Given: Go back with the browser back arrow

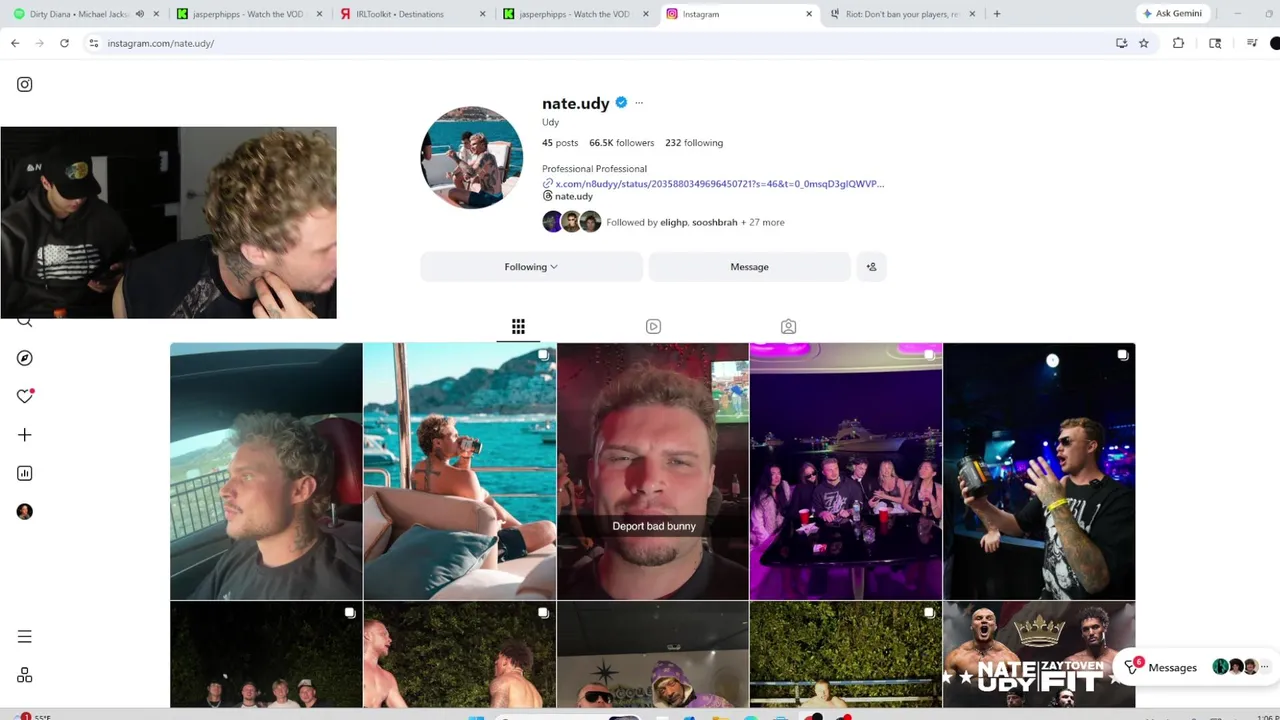Looking at the screenshot, I should [x=15, y=43].
